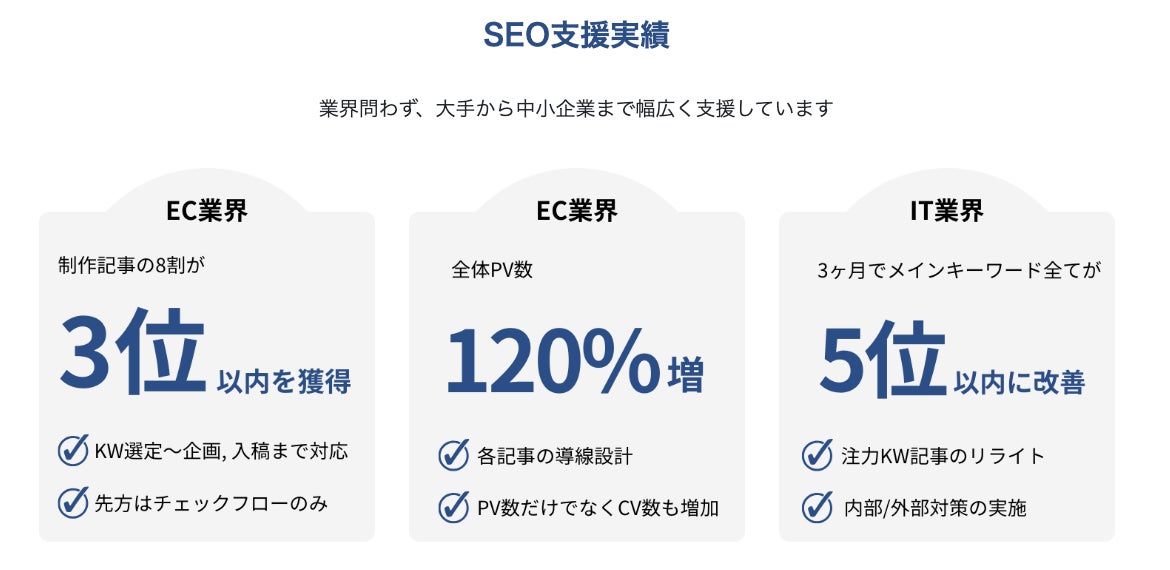Click the SEO支援実績 heading
This screenshot has height=570, width=1170.
[x=576, y=35]
